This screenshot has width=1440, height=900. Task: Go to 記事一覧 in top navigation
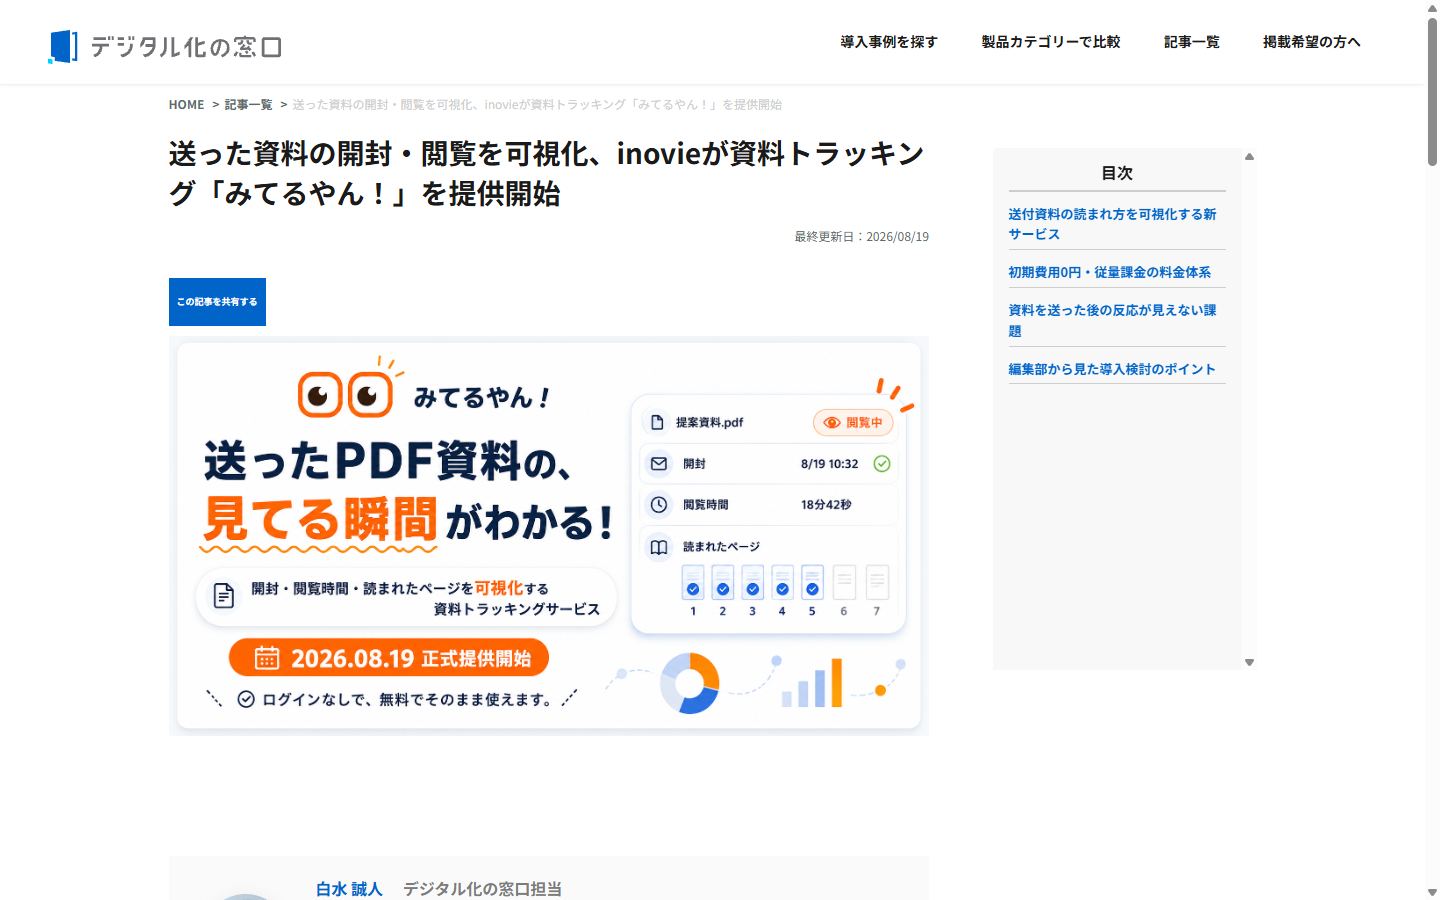(x=1192, y=42)
